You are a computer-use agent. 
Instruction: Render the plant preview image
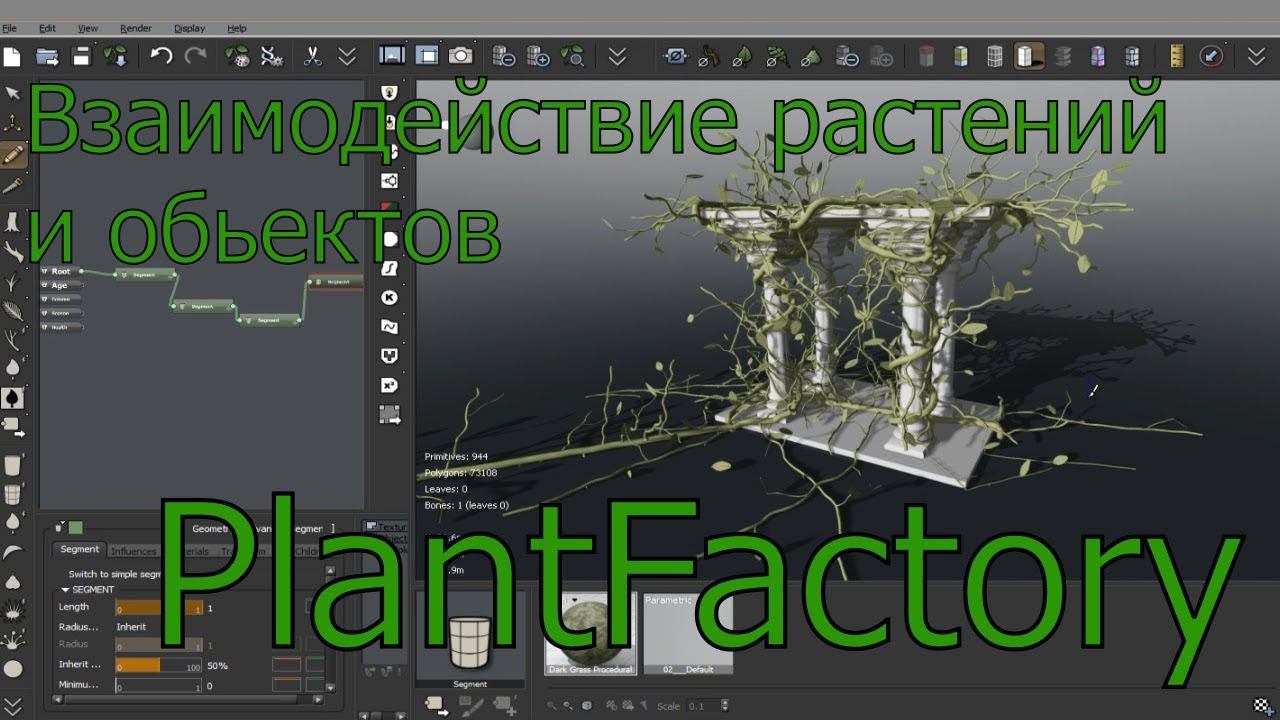(392, 56)
